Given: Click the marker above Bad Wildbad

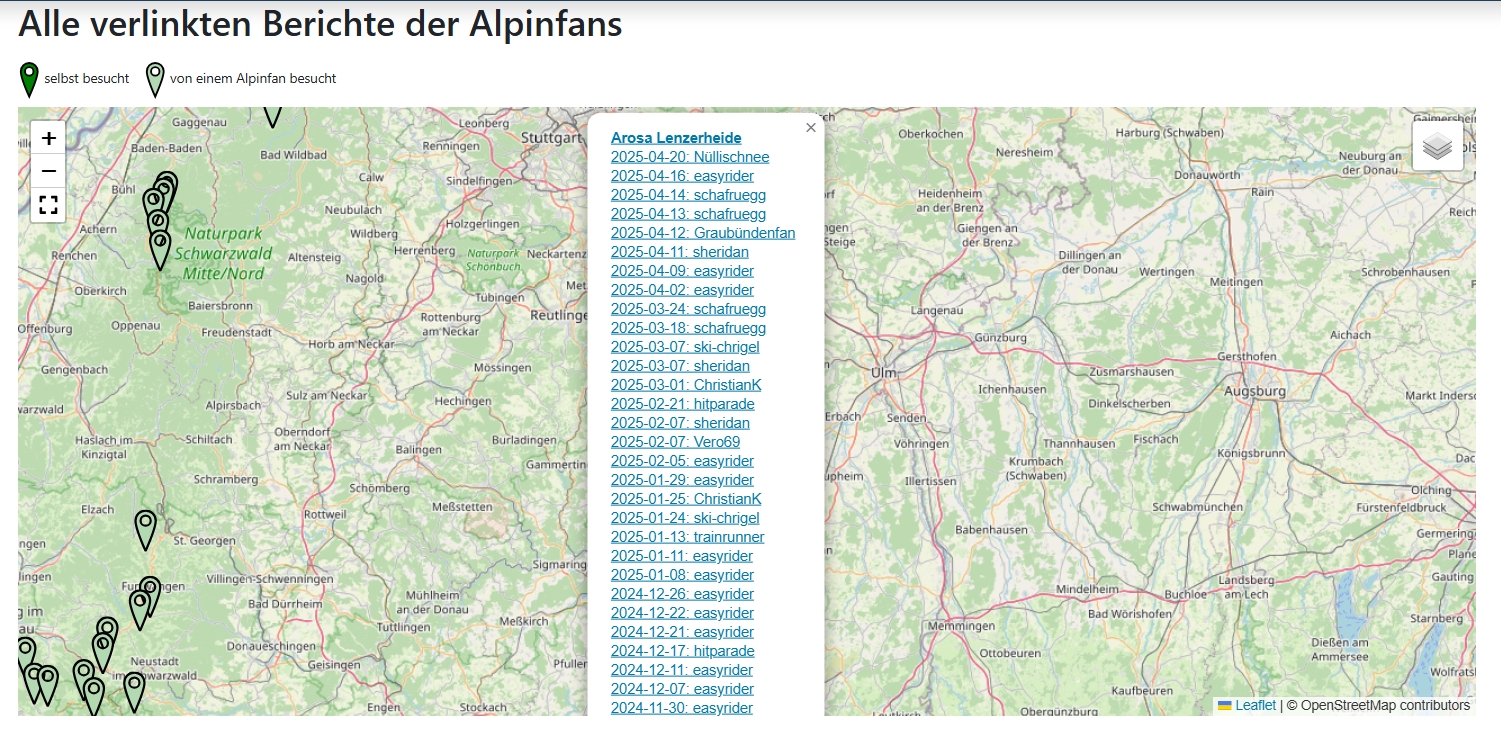Looking at the screenshot, I should click(272, 113).
